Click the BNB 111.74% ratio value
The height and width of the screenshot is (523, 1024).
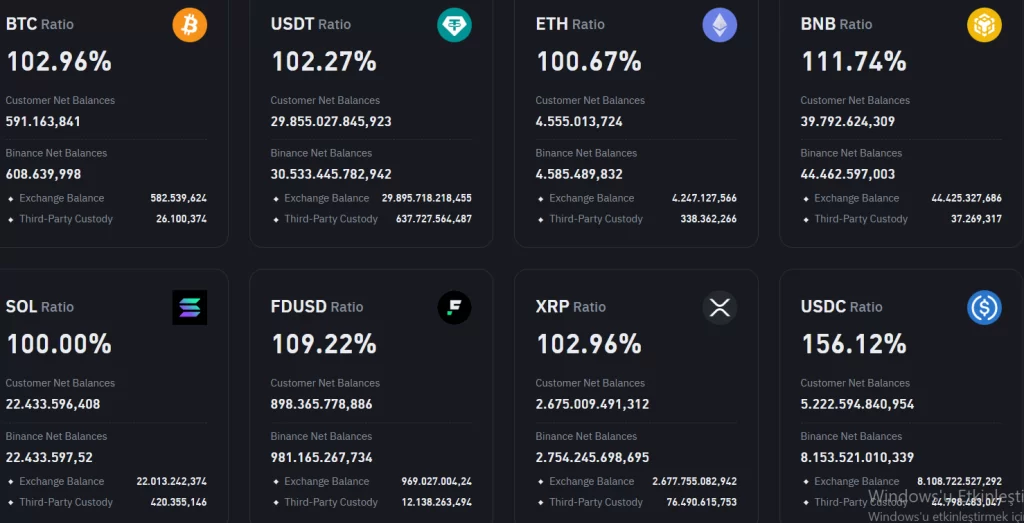[x=854, y=62]
